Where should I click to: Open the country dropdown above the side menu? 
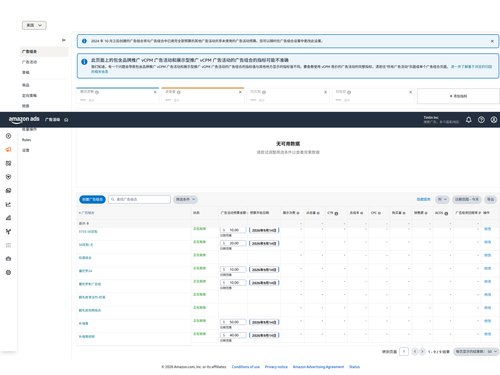pos(34,25)
